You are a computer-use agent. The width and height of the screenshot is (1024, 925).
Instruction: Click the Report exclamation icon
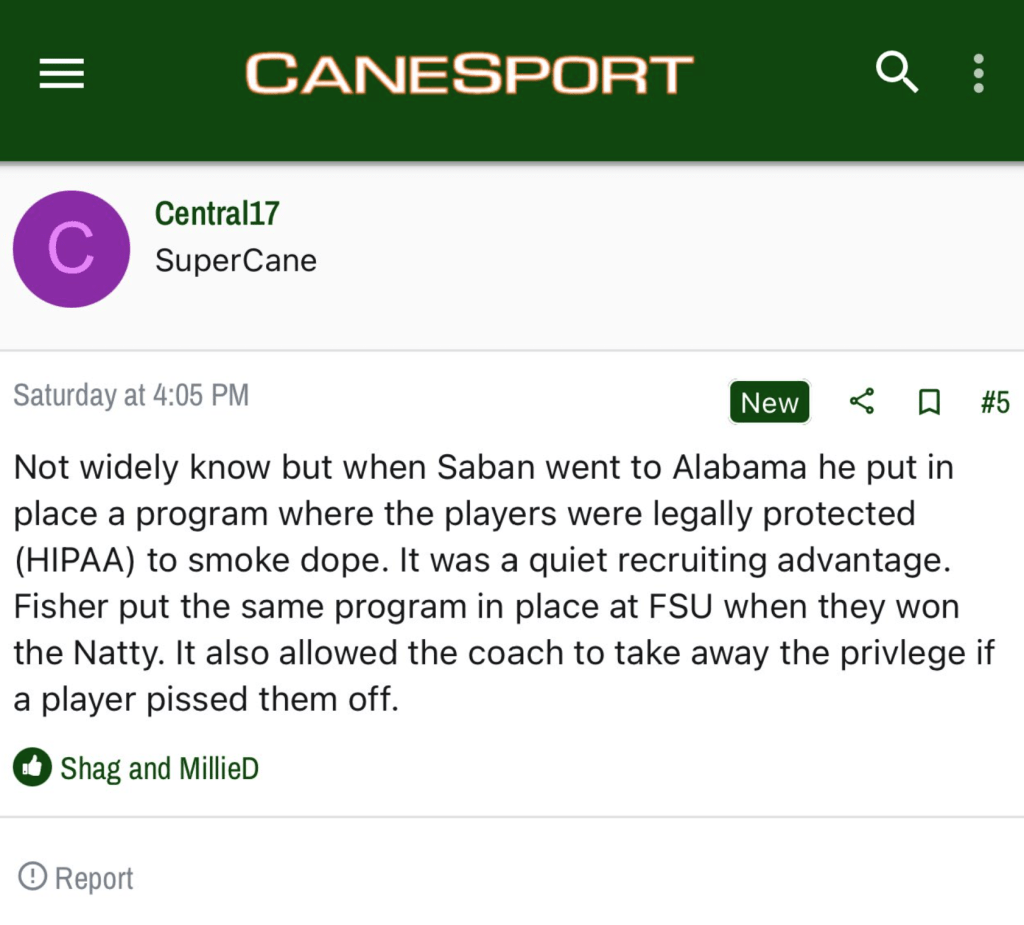33,877
